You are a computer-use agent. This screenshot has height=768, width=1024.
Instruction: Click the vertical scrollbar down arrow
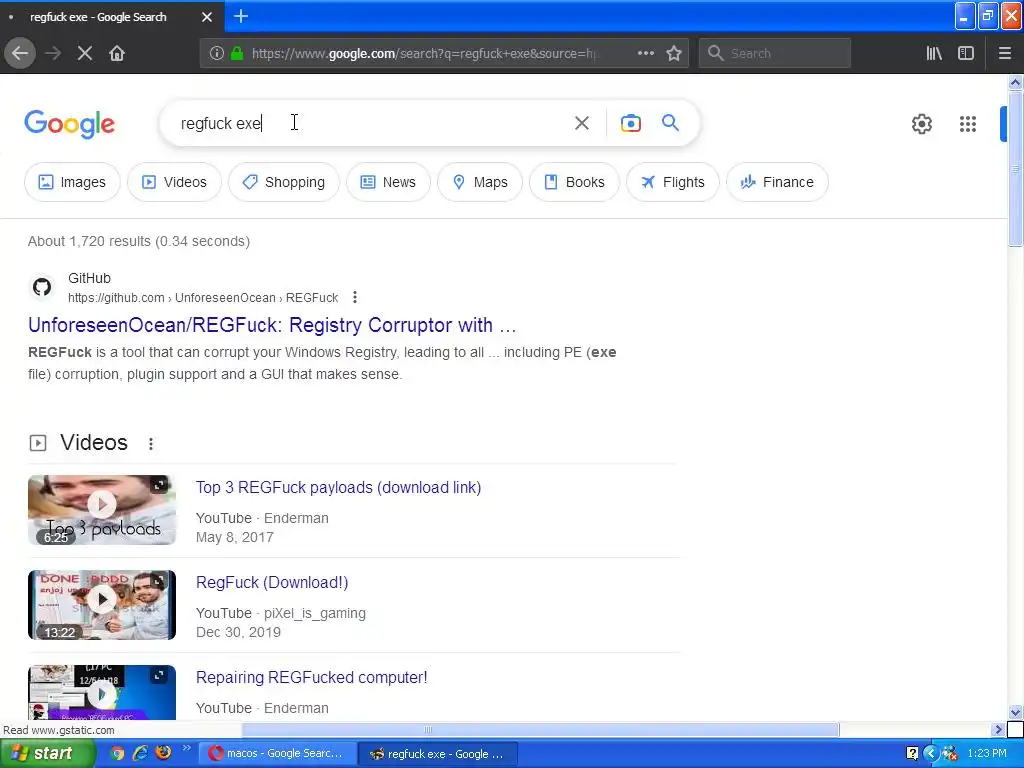(1016, 712)
